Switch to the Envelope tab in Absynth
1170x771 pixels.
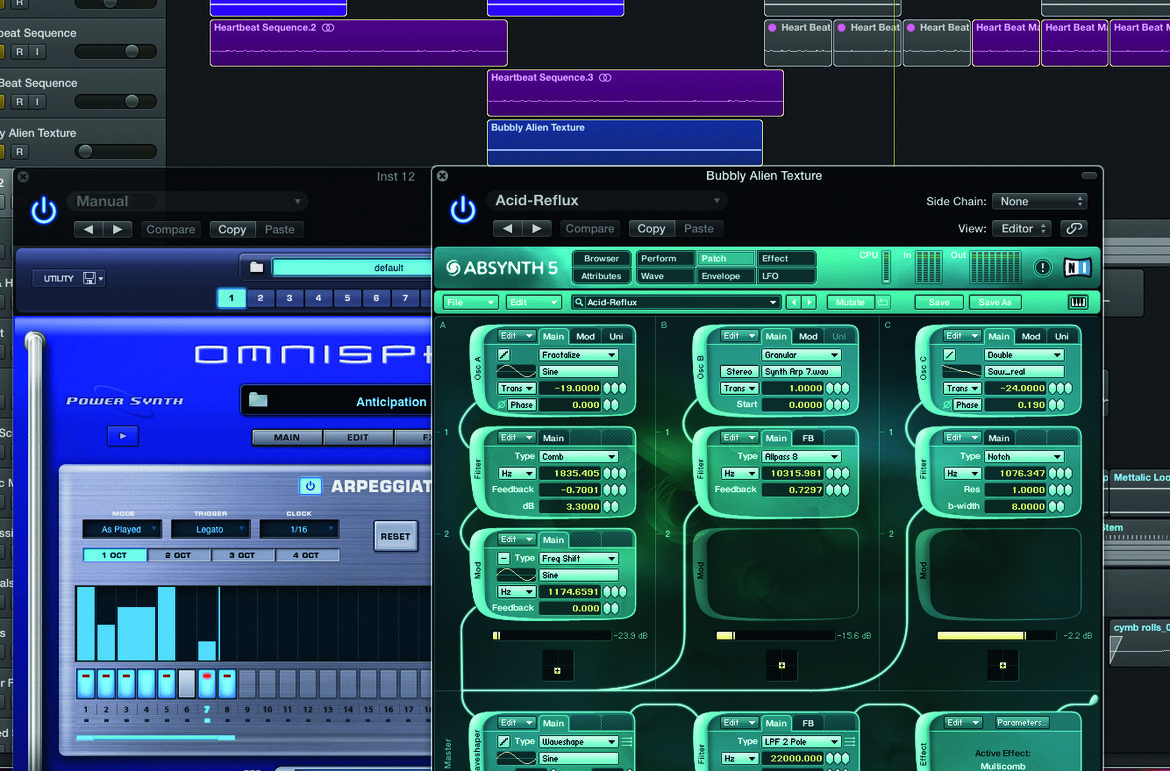724,276
